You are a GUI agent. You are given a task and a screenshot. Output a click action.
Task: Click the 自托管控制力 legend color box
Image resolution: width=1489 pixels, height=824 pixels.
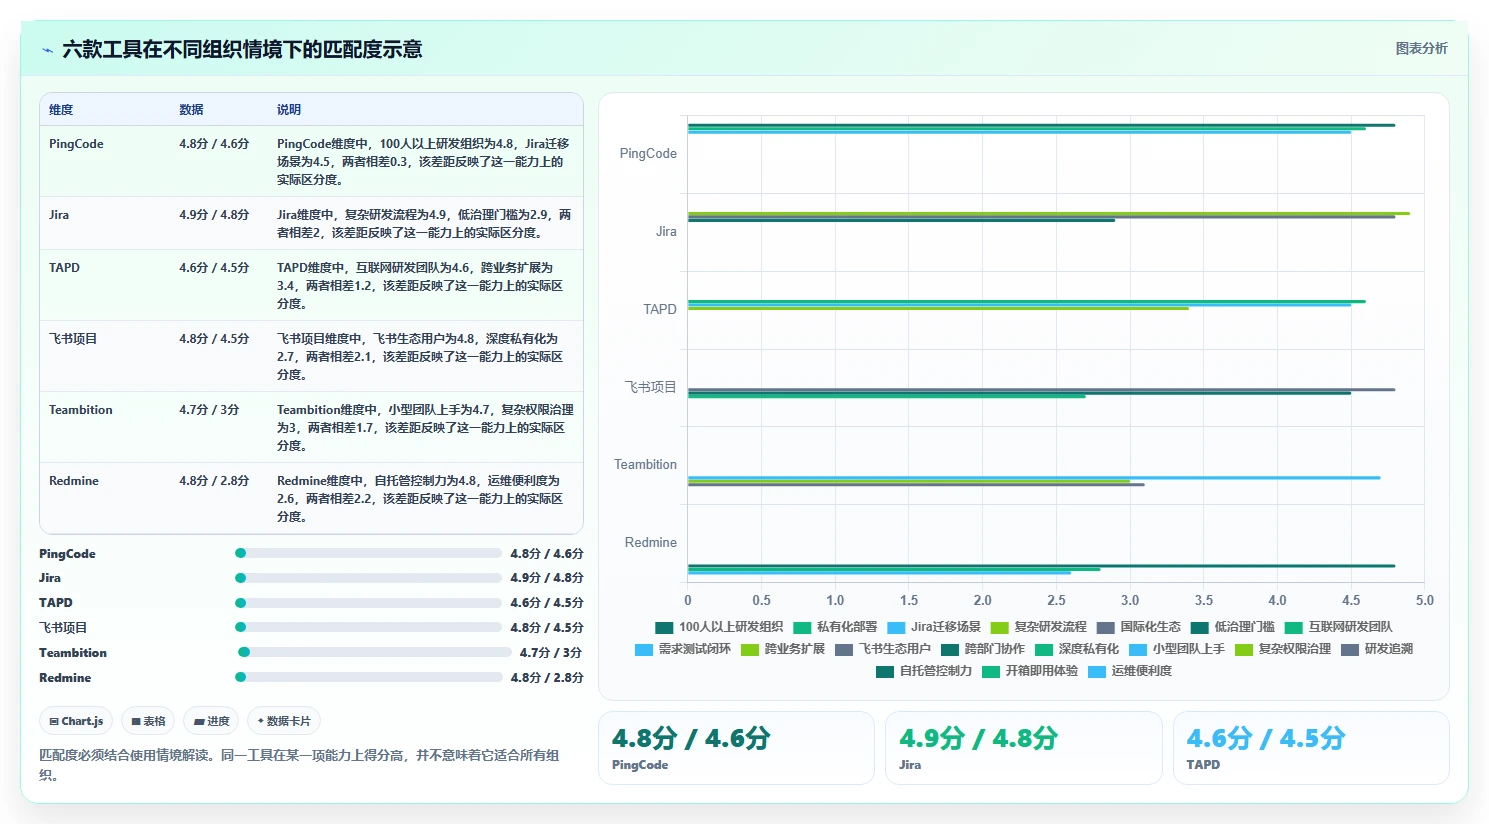point(885,671)
